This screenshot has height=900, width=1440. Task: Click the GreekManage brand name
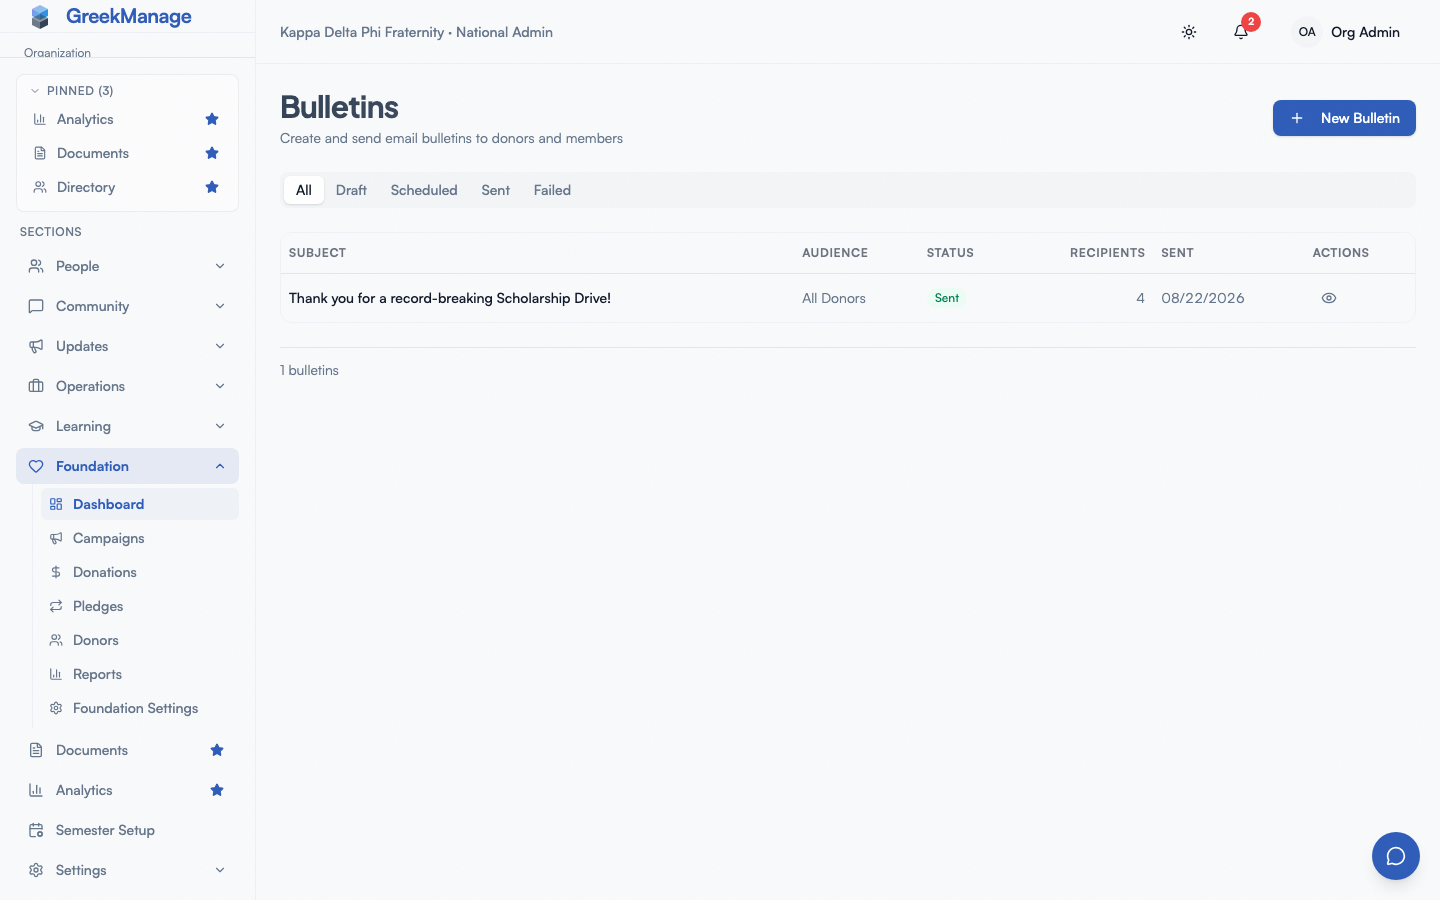[x=129, y=16]
